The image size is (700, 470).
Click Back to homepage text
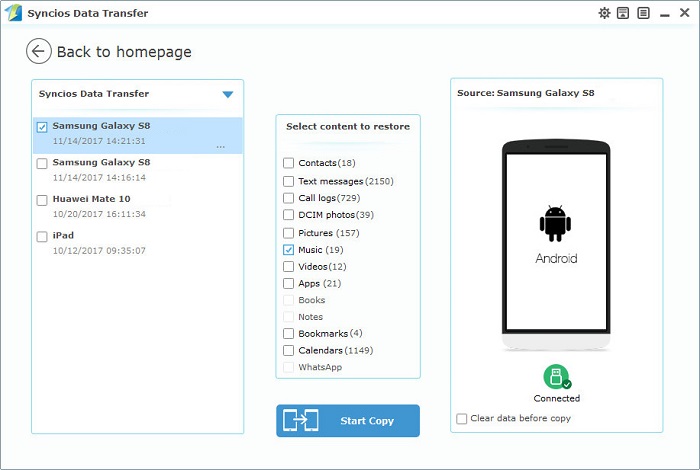tap(124, 52)
